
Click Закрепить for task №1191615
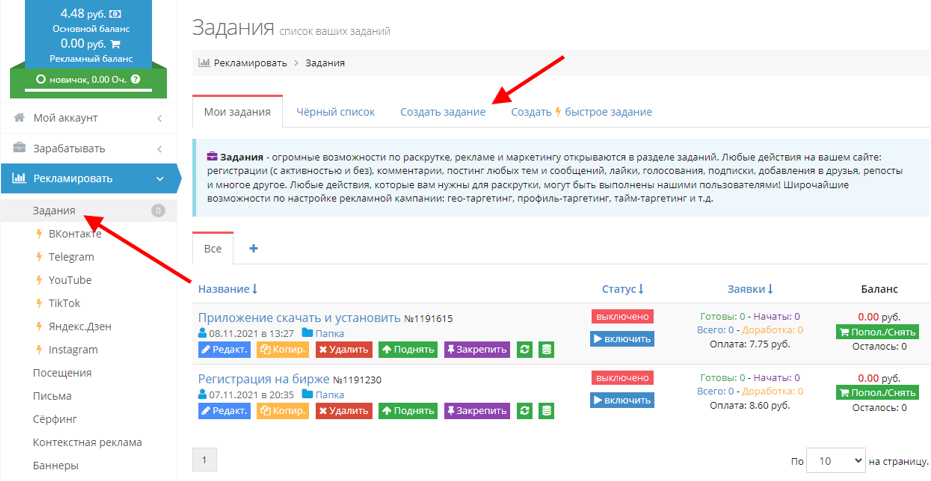(477, 350)
